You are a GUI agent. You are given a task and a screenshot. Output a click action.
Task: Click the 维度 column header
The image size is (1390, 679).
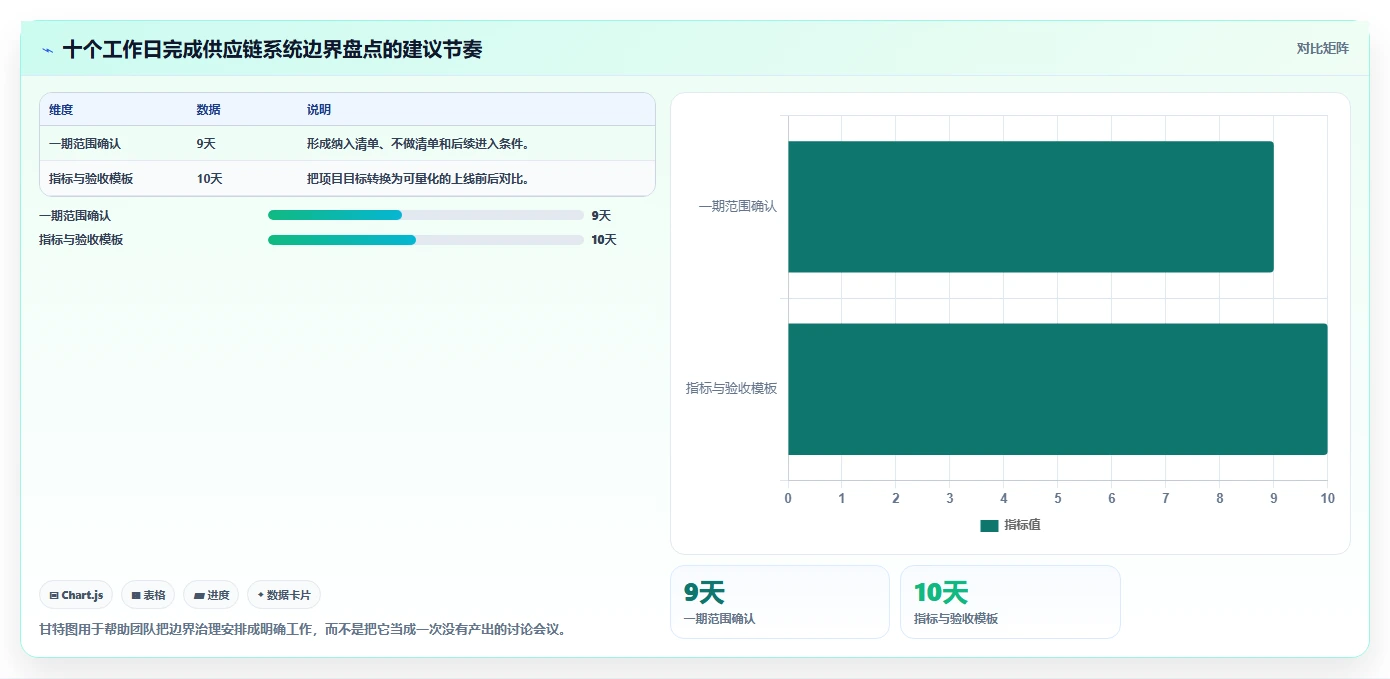point(61,110)
